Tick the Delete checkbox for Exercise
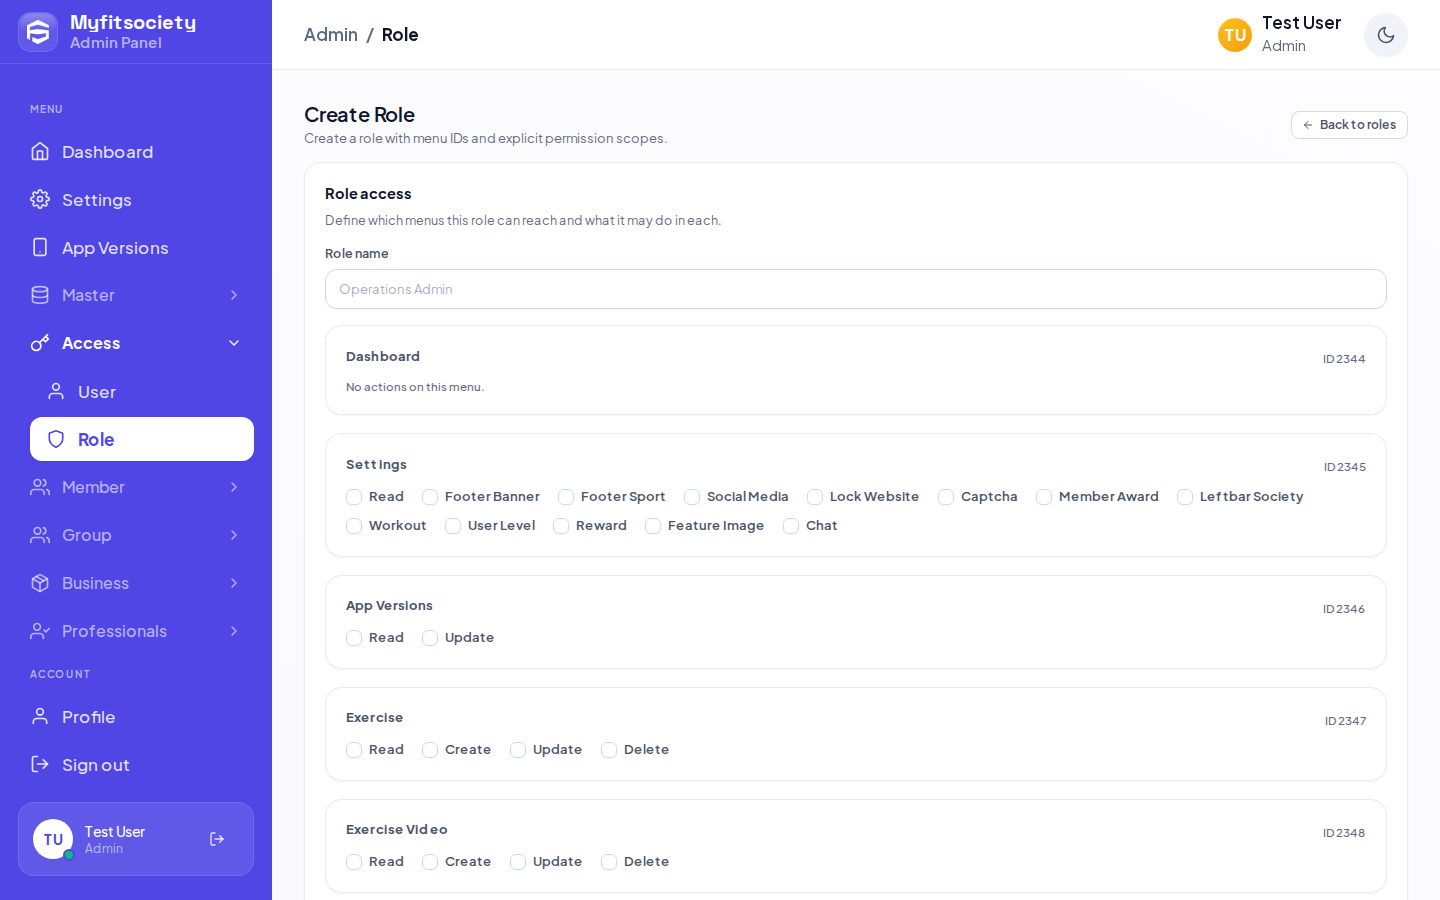This screenshot has width=1440, height=900. [x=609, y=750]
